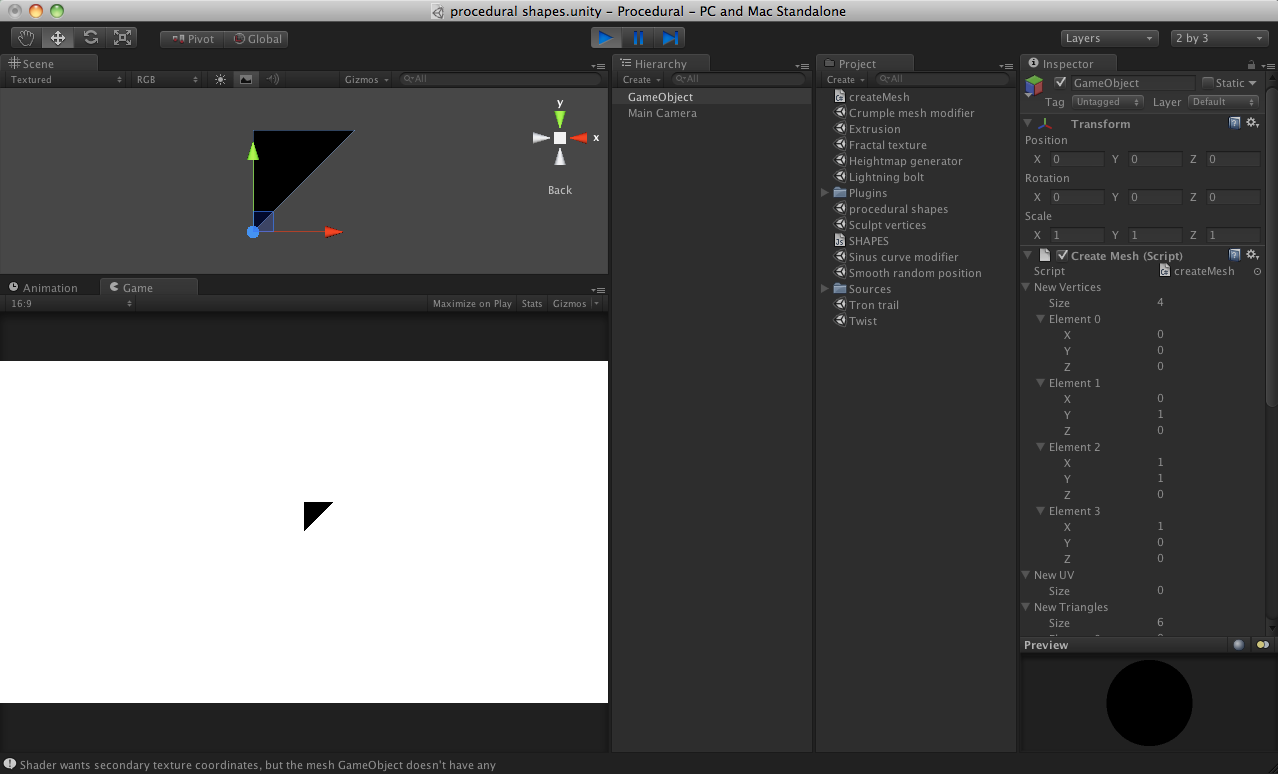Switch to the Animation tab
Image resolution: width=1278 pixels, height=774 pixels.
50,287
